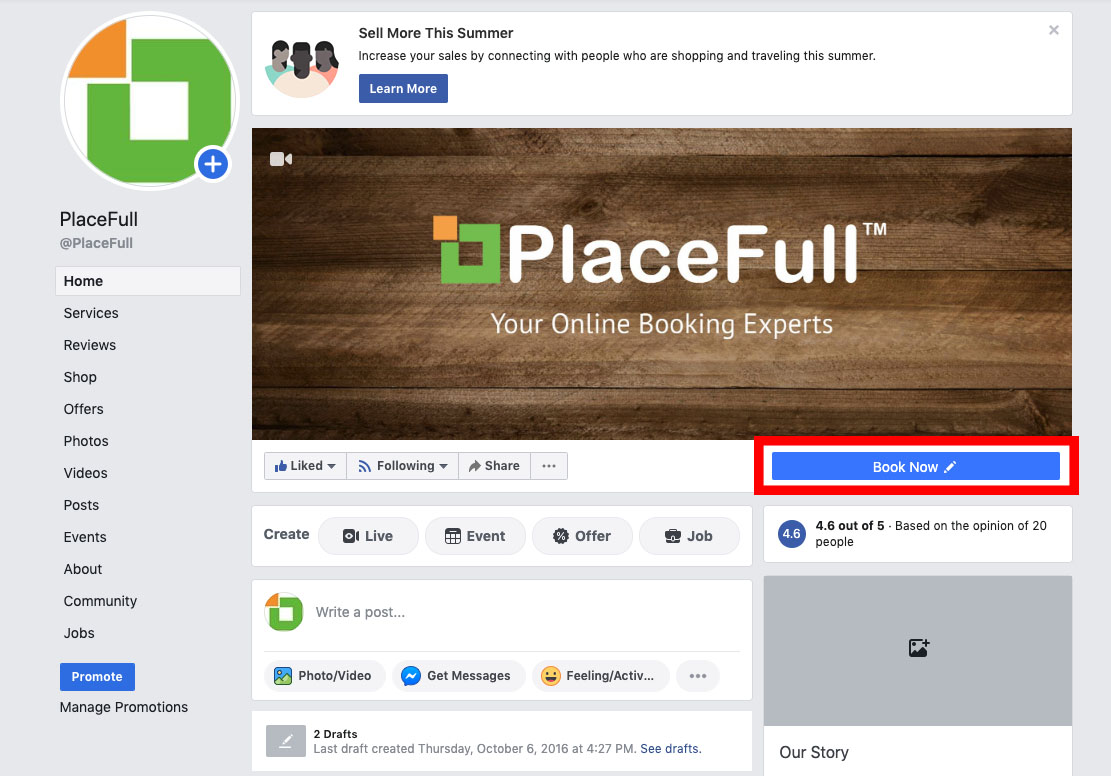
Task: Open Community in the sidebar
Action: point(100,601)
